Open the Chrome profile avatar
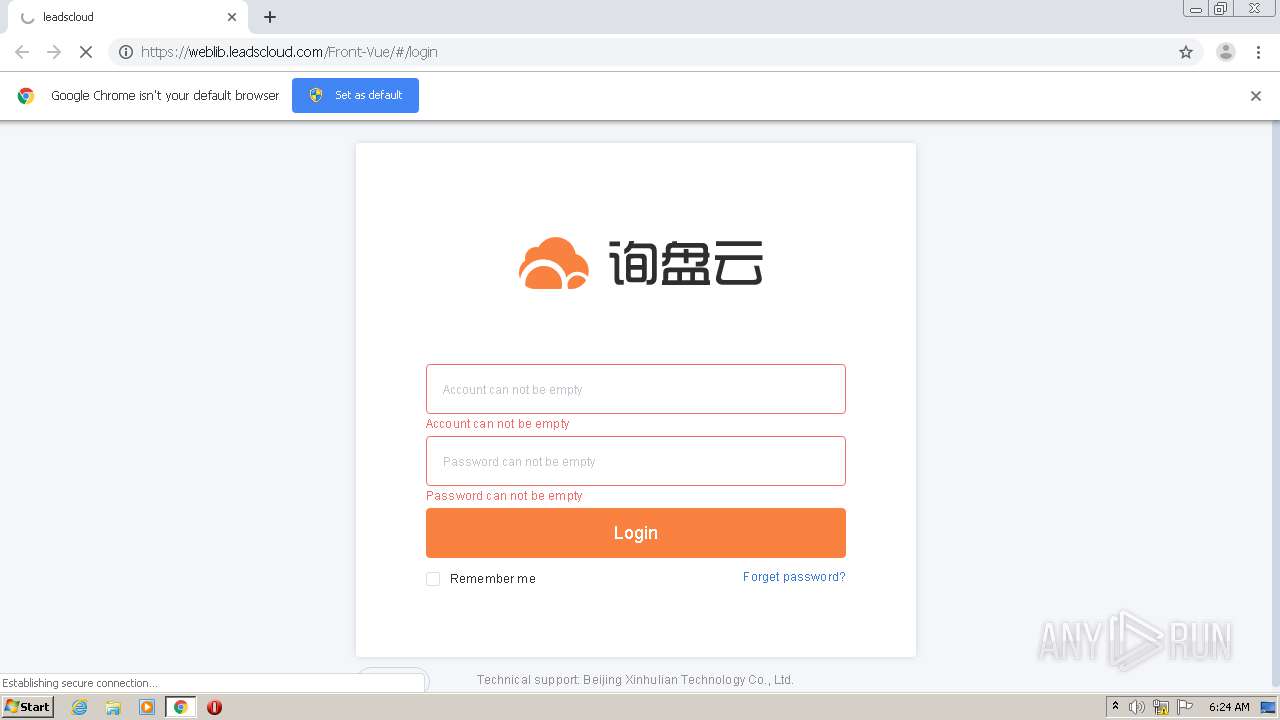 click(1226, 52)
